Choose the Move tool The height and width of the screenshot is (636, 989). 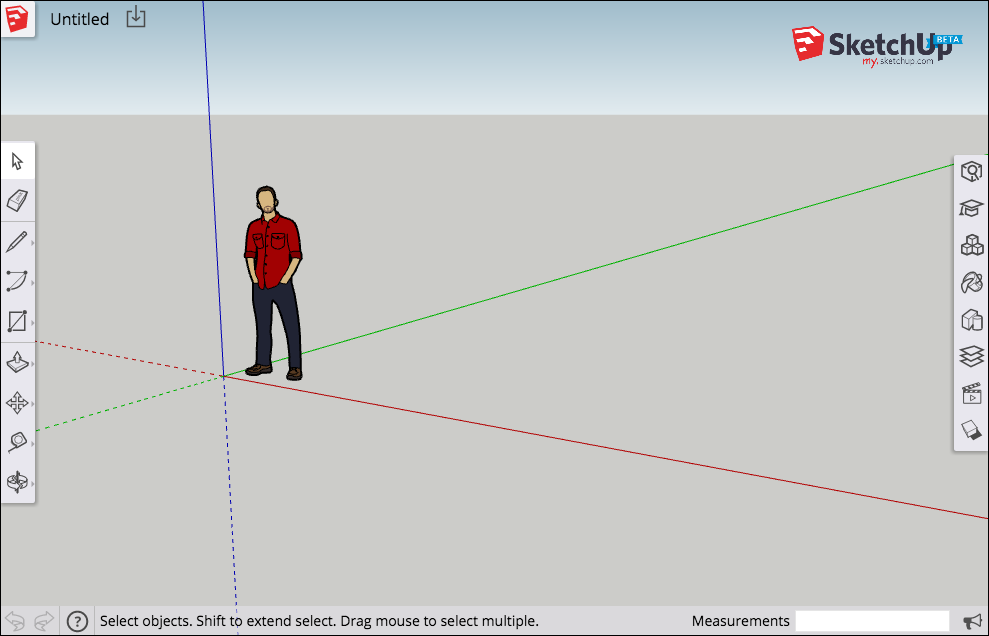(17, 403)
